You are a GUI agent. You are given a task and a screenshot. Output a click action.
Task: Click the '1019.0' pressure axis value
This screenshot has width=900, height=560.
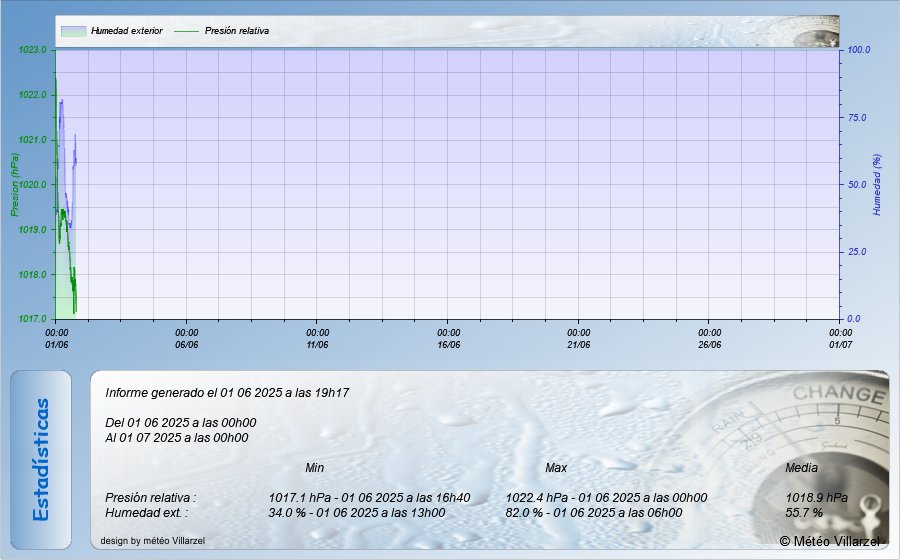tap(33, 230)
